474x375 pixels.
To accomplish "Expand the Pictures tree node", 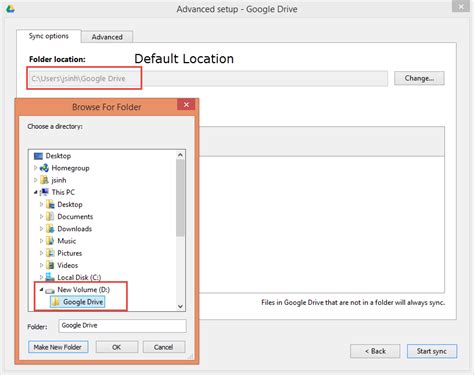I will (x=41, y=253).
